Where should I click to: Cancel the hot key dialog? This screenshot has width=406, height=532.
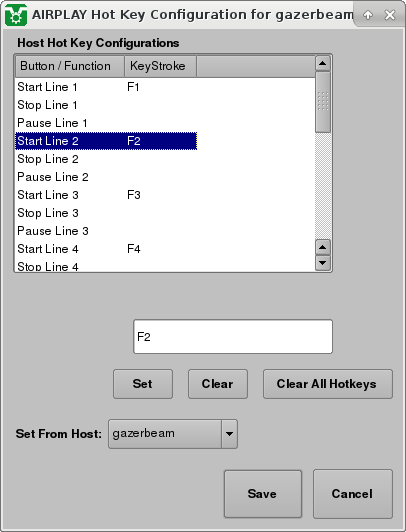[x=353, y=494]
